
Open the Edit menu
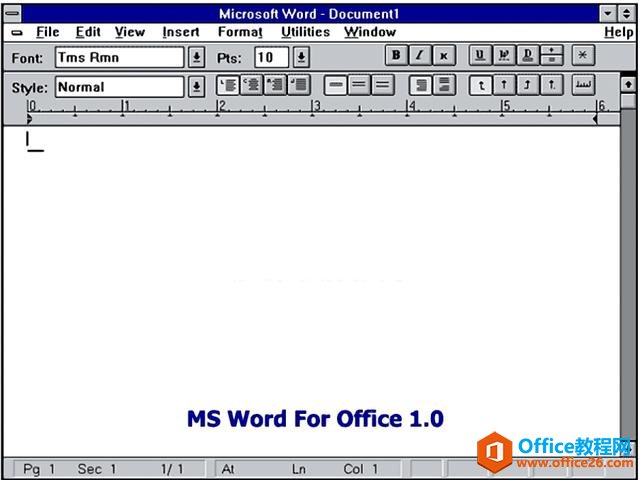88,32
